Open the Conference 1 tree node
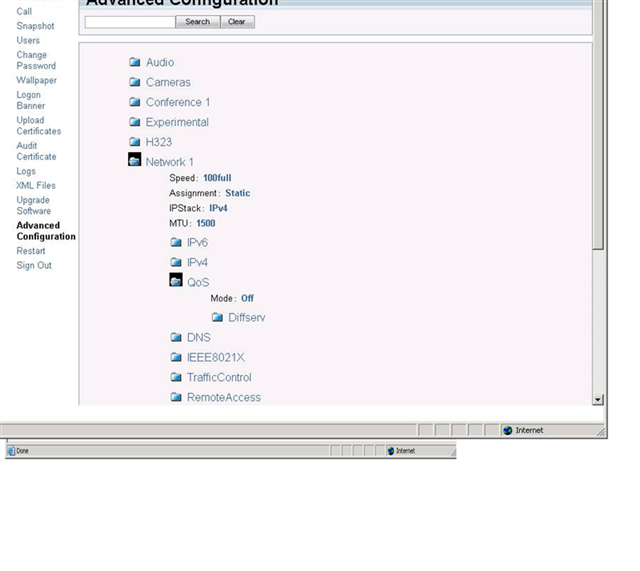The width and height of the screenshot is (640, 571). click(178, 102)
